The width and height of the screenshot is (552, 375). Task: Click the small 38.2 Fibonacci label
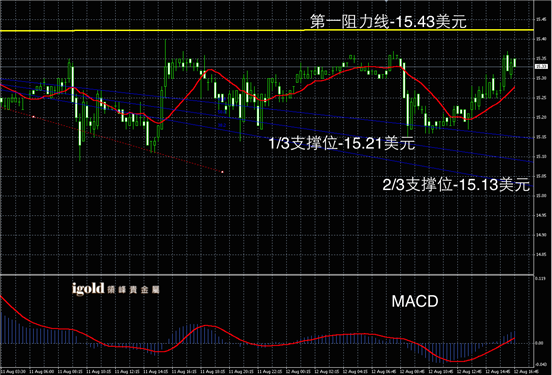pos(222,125)
